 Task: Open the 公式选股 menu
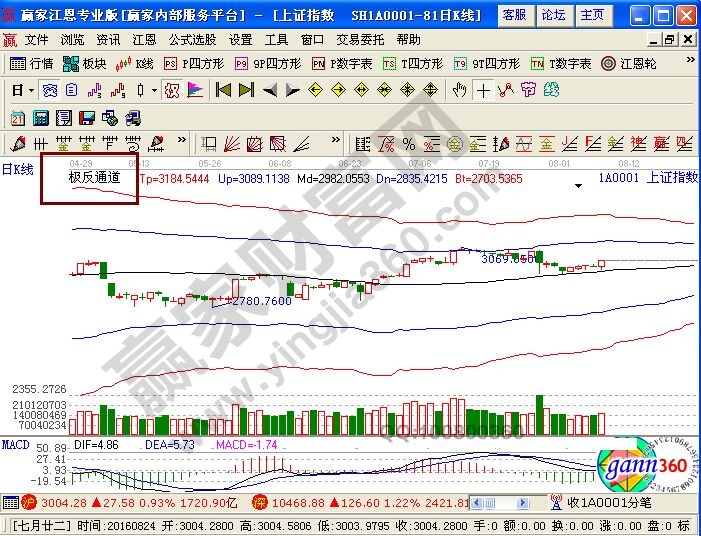(192, 40)
